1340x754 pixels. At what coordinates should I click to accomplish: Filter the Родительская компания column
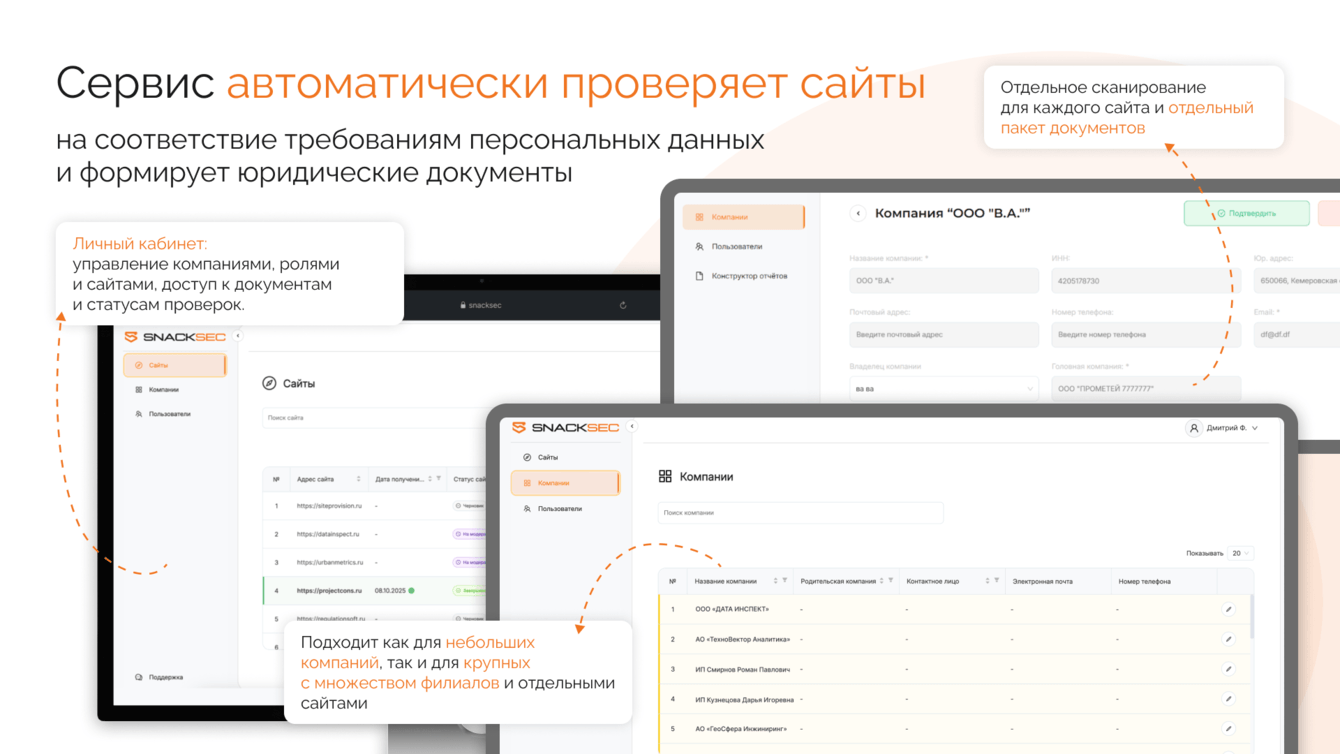[x=891, y=581]
